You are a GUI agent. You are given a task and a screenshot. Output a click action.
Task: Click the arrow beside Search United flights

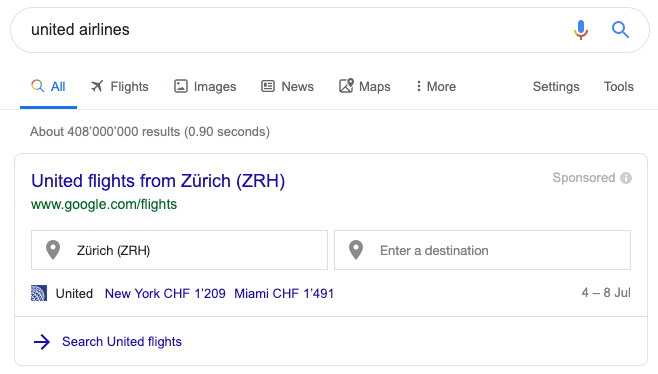tap(42, 342)
